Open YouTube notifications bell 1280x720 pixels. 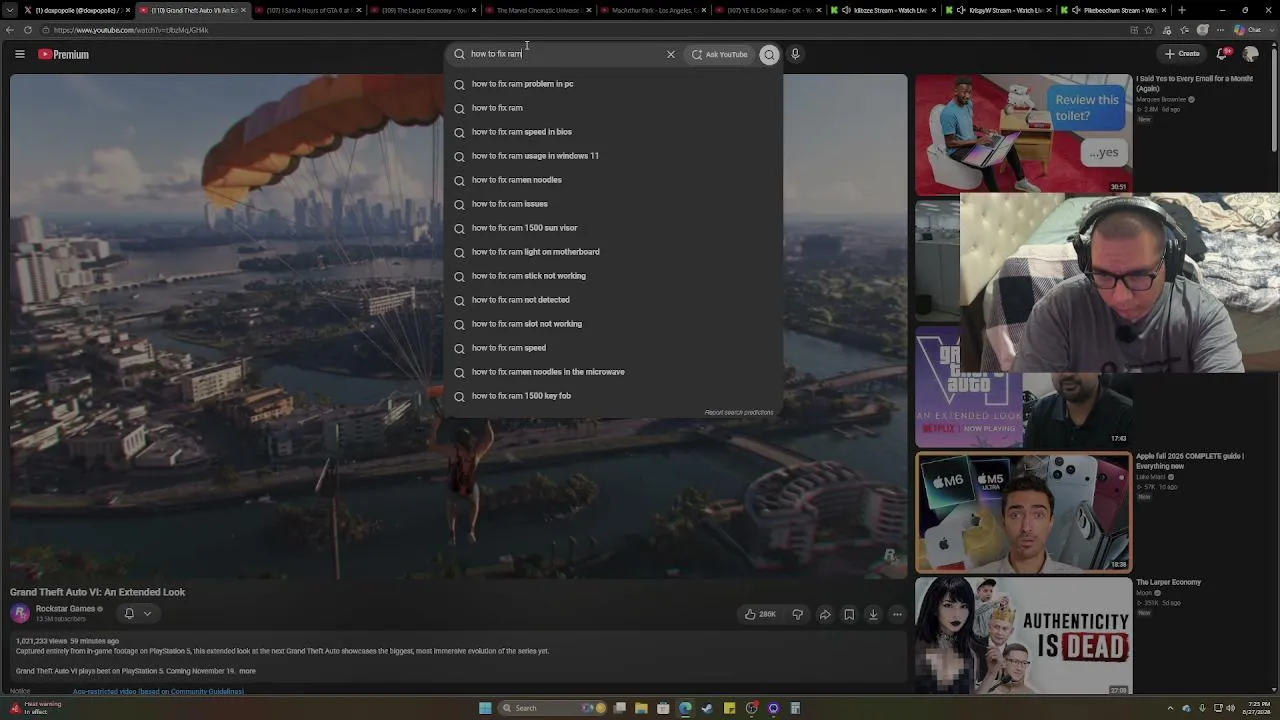(1222, 54)
